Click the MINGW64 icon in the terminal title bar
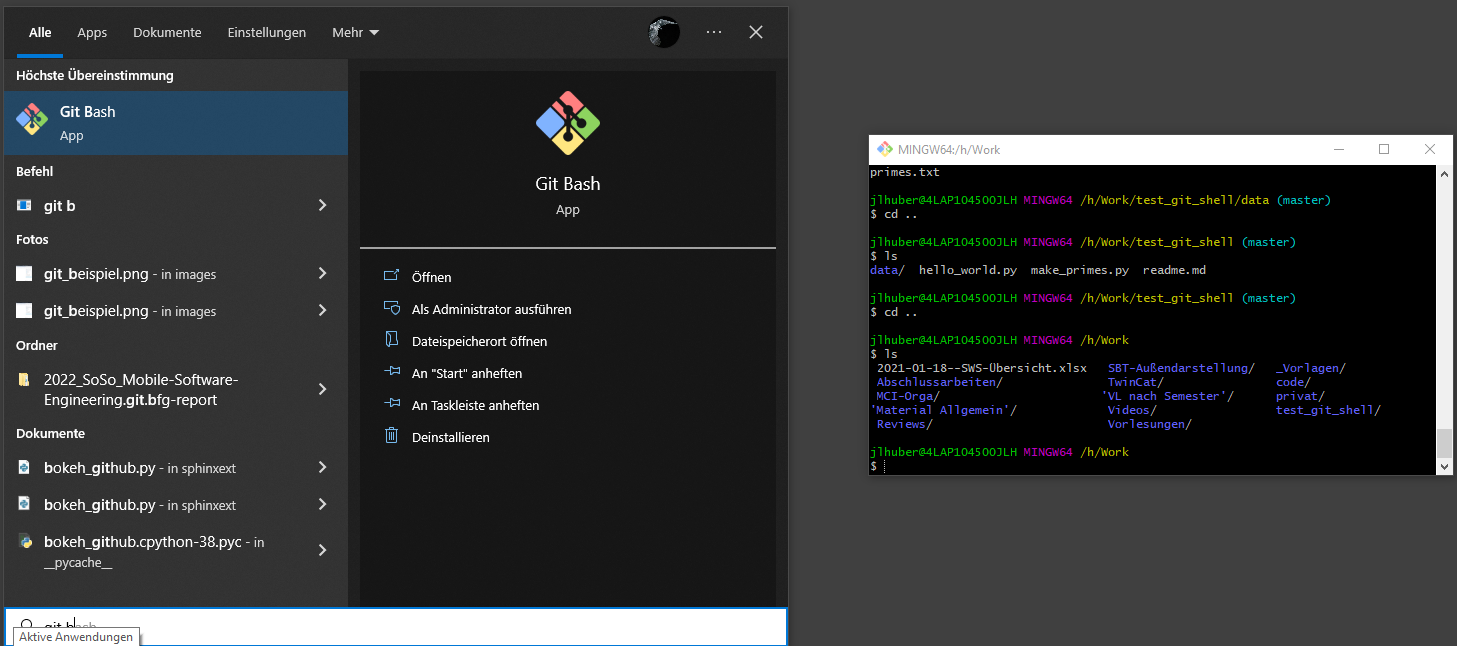 pos(884,148)
